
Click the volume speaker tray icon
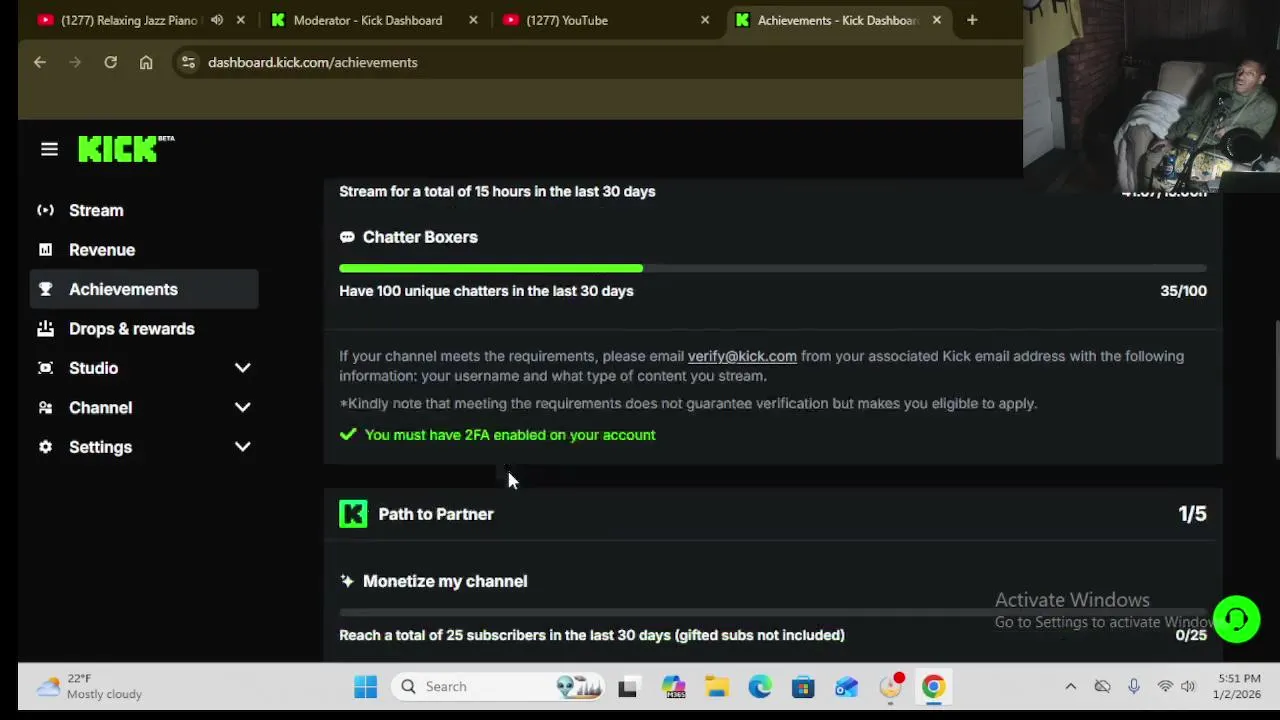(1188, 687)
